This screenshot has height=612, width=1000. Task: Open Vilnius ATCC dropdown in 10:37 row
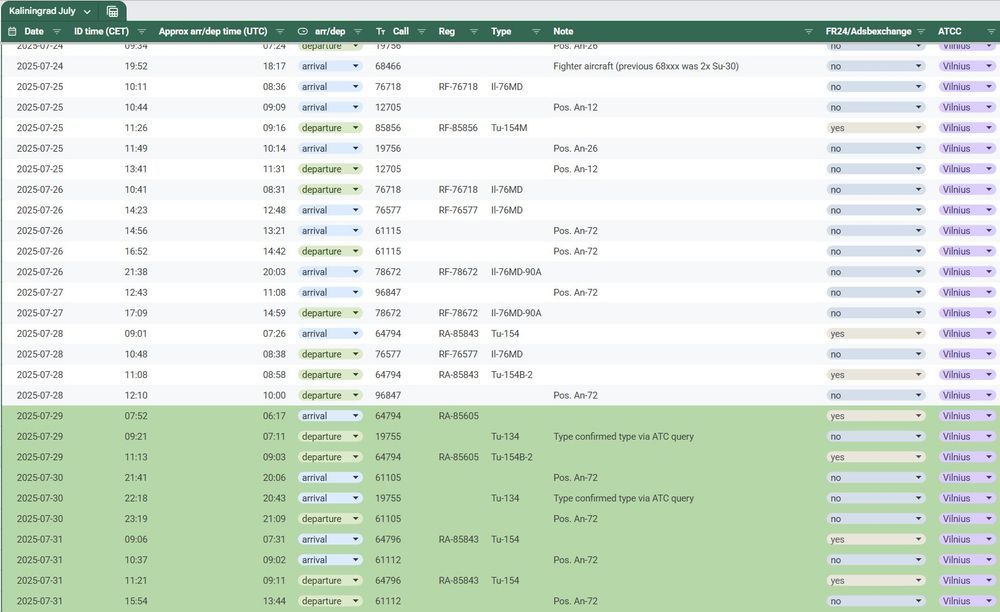[967, 560]
